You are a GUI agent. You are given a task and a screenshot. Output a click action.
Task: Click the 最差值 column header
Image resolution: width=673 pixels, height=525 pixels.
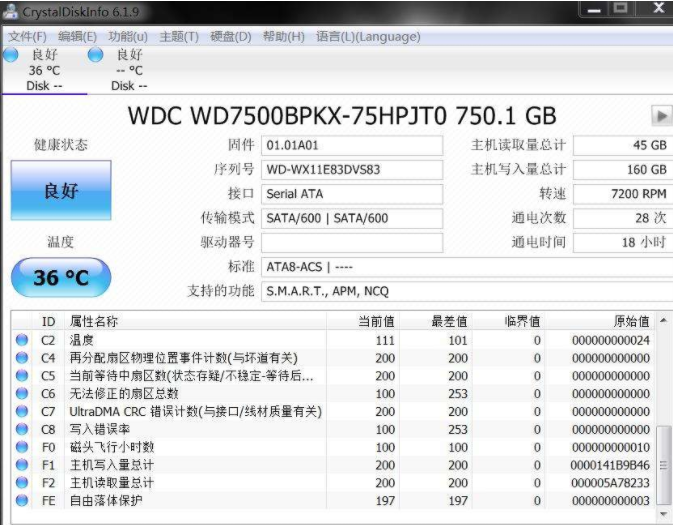(x=436, y=321)
